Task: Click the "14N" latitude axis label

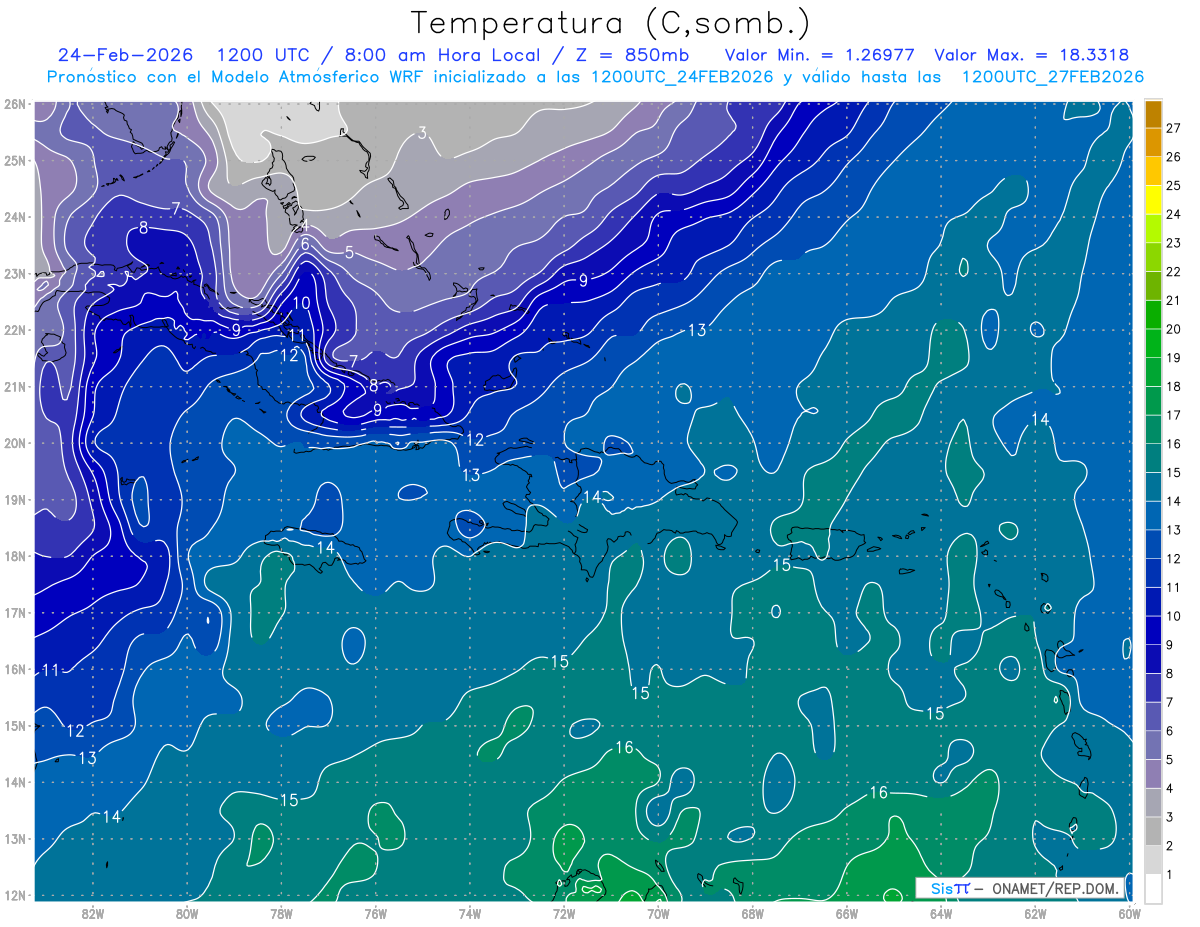Action: click(x=14, y=782)
